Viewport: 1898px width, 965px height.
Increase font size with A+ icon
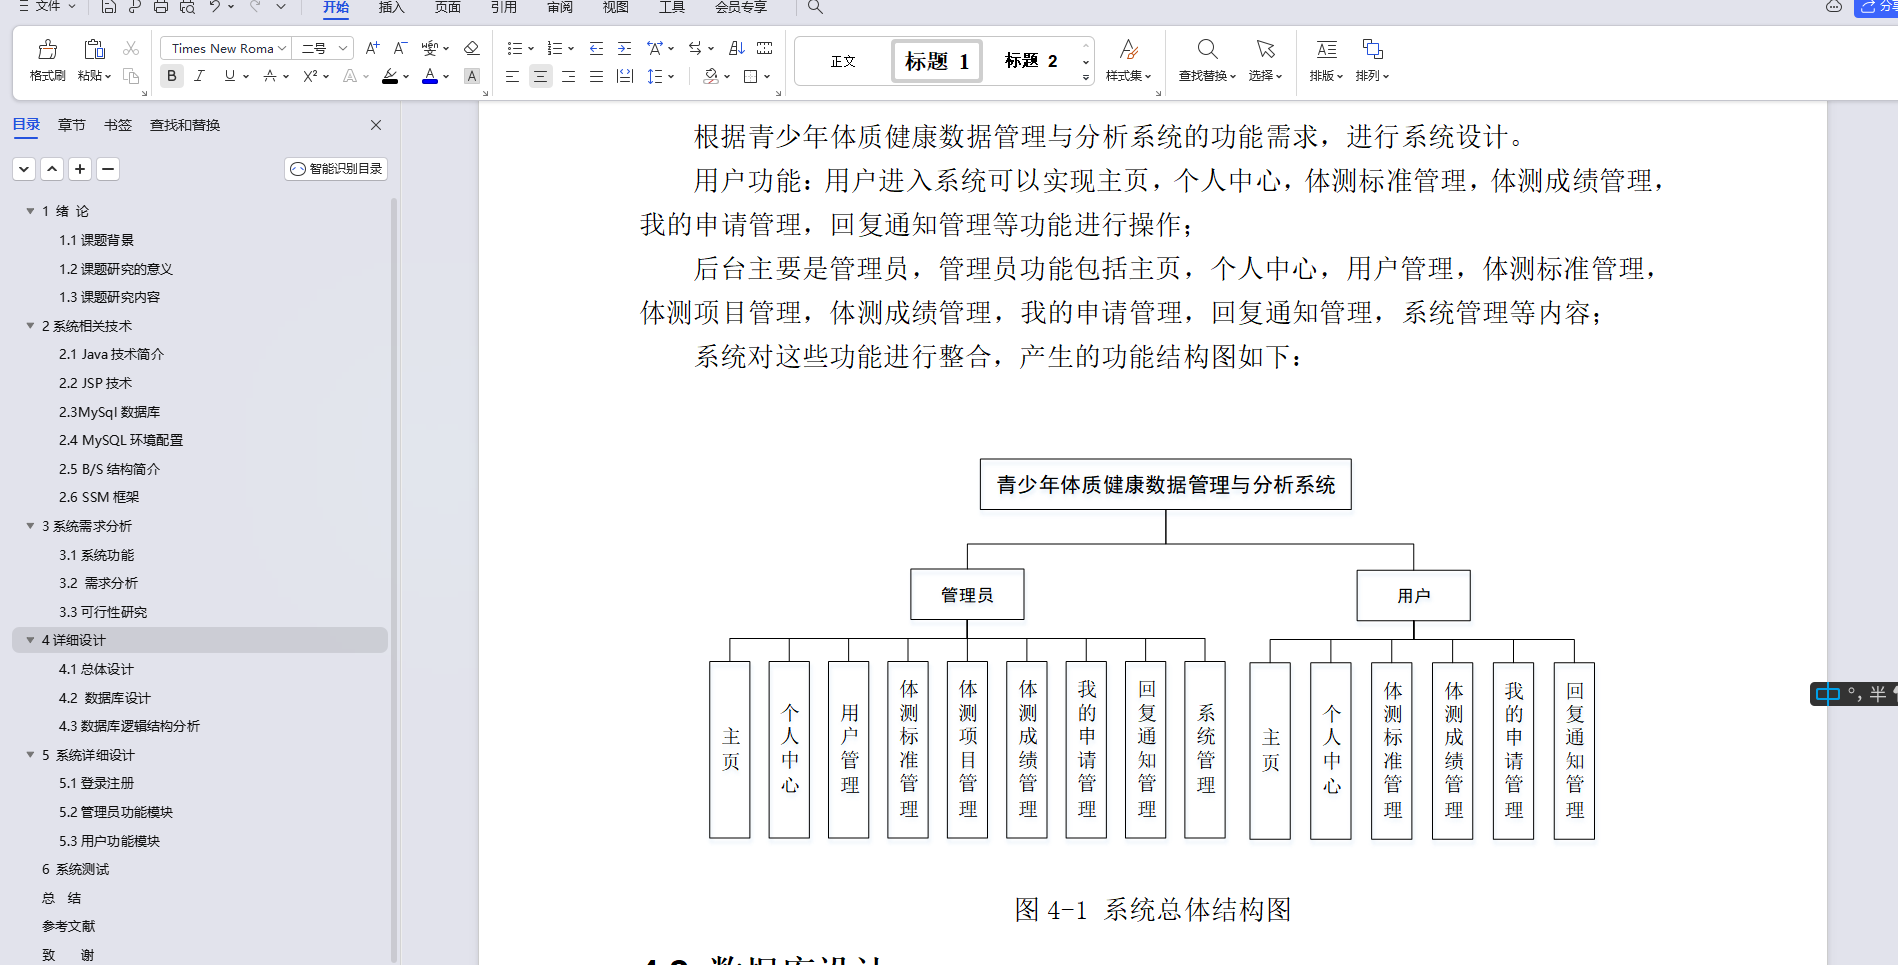(371, 47)
